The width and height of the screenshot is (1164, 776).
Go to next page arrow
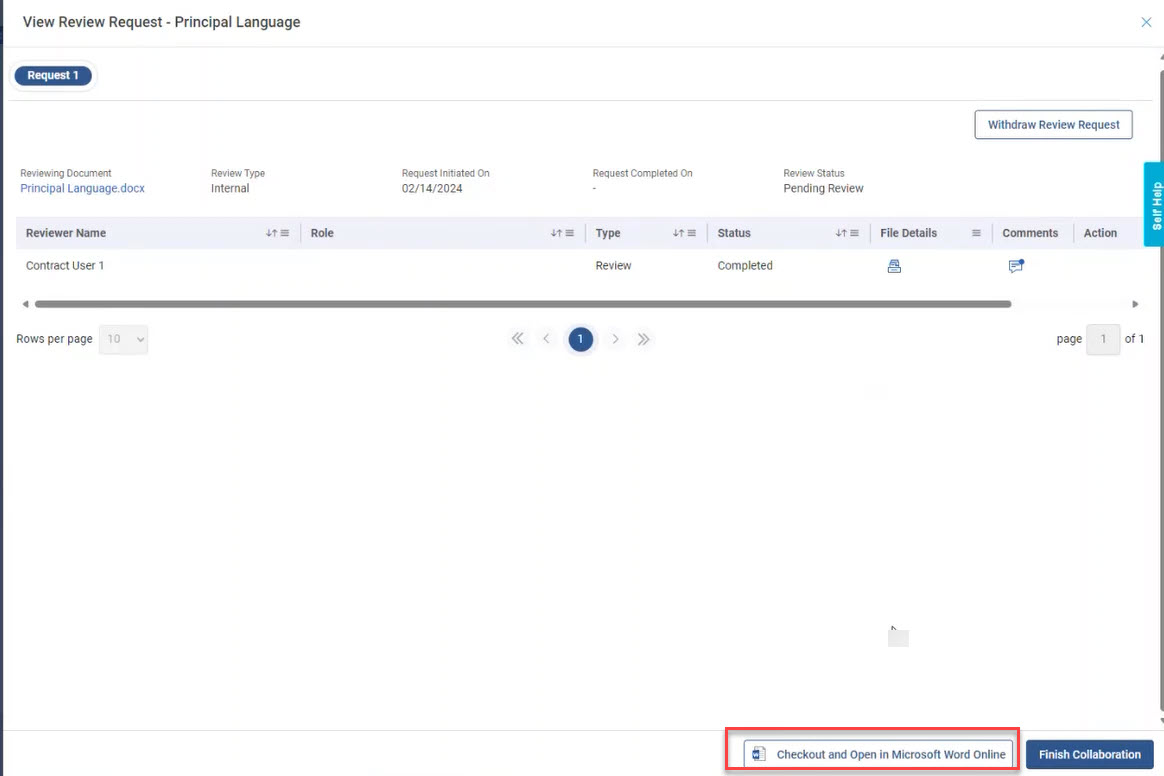coord(615,339)
